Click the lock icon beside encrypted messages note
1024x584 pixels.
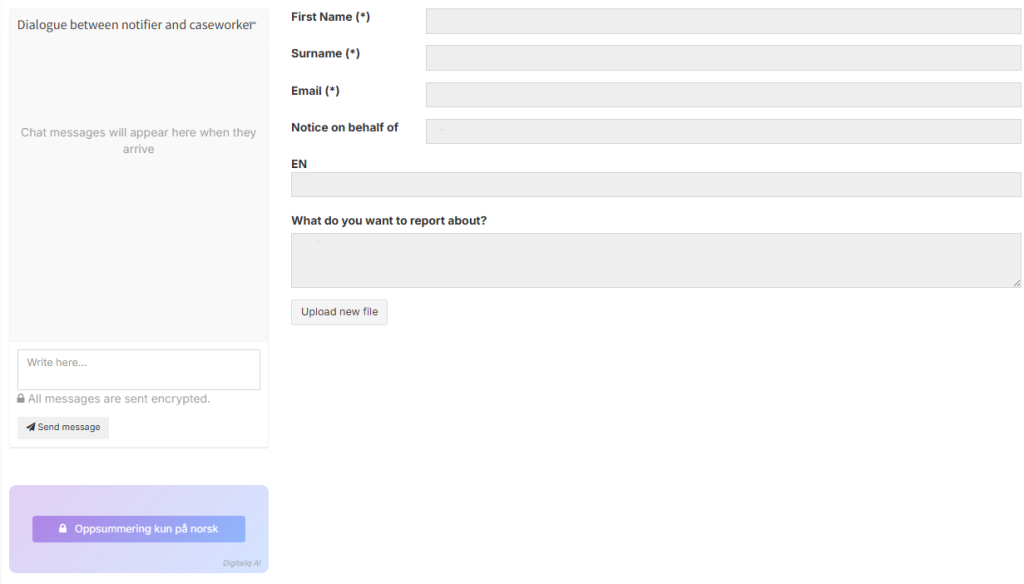21,399
